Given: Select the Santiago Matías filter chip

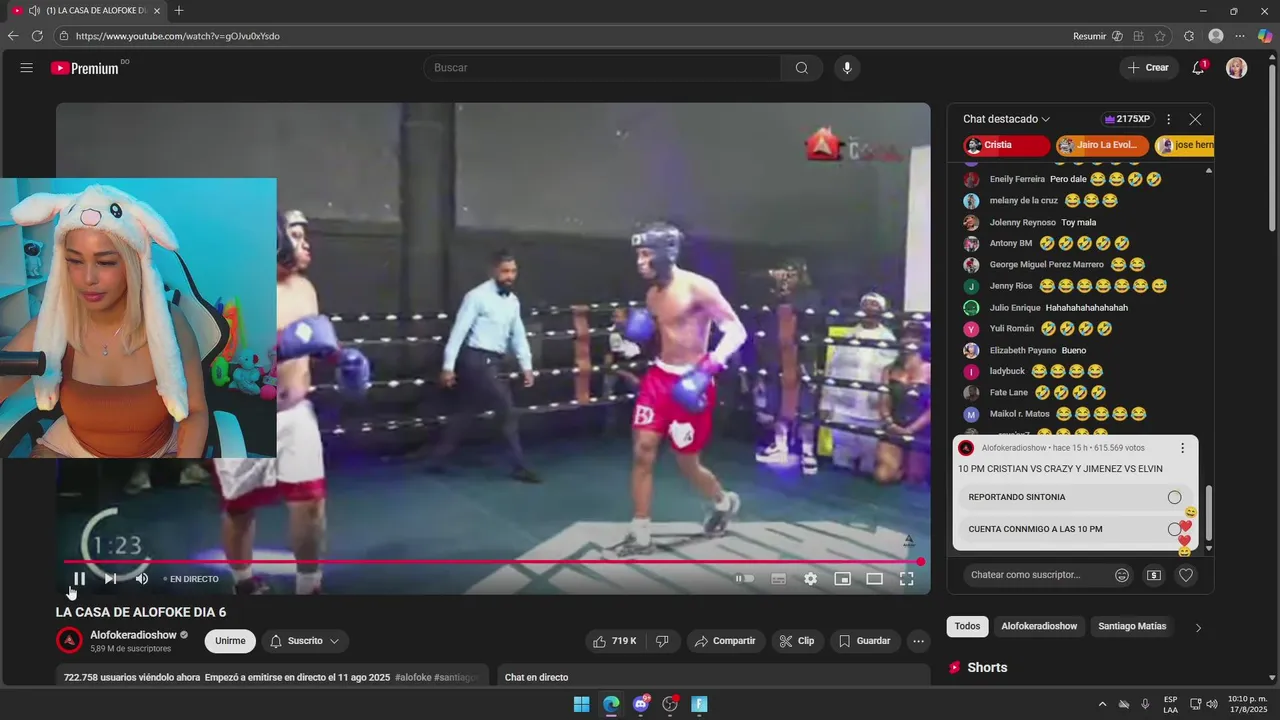Looking at the screenshot, I should [x=1132, y=626].
